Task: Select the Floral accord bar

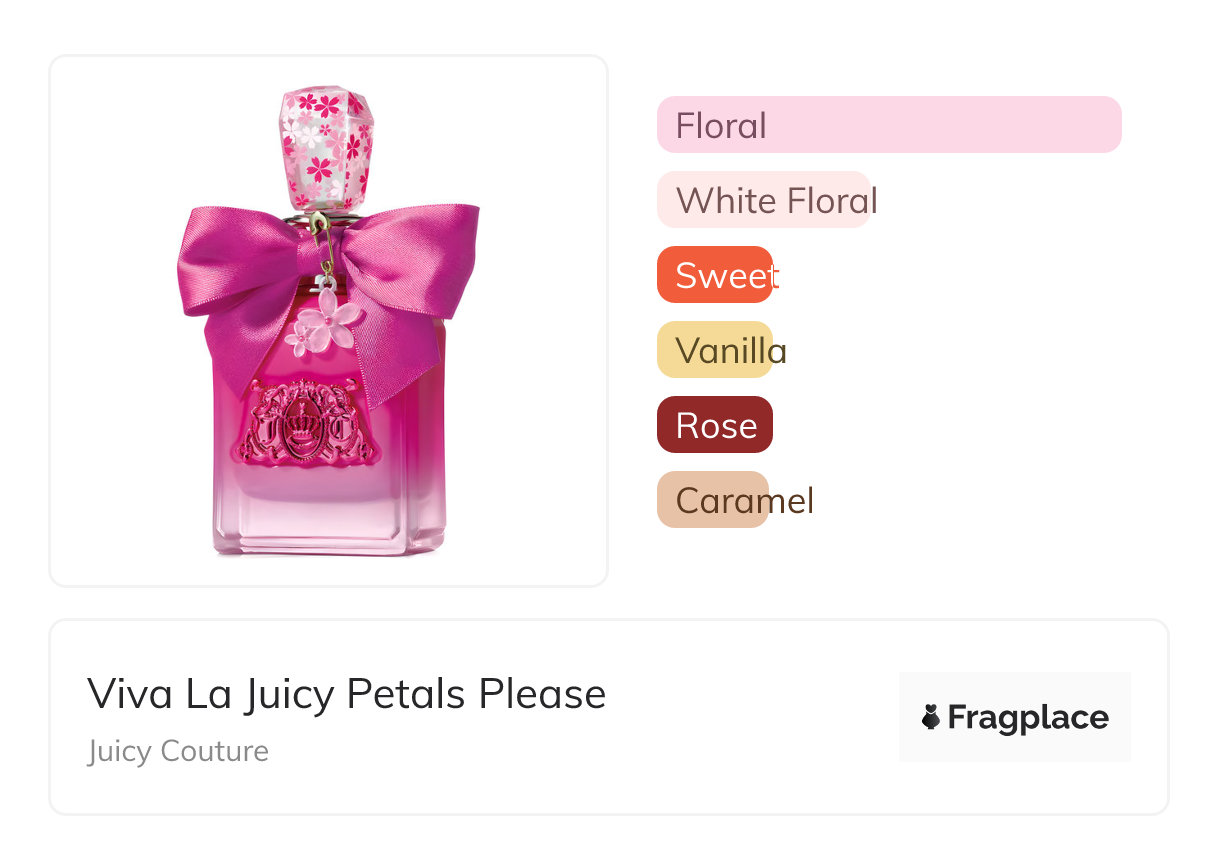Action: [888, 125]
